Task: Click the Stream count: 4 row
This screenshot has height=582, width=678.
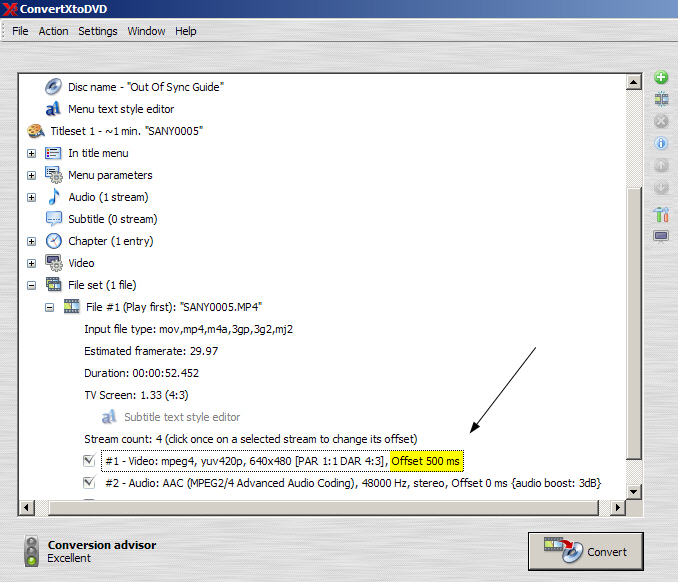Action: (250, 439)
